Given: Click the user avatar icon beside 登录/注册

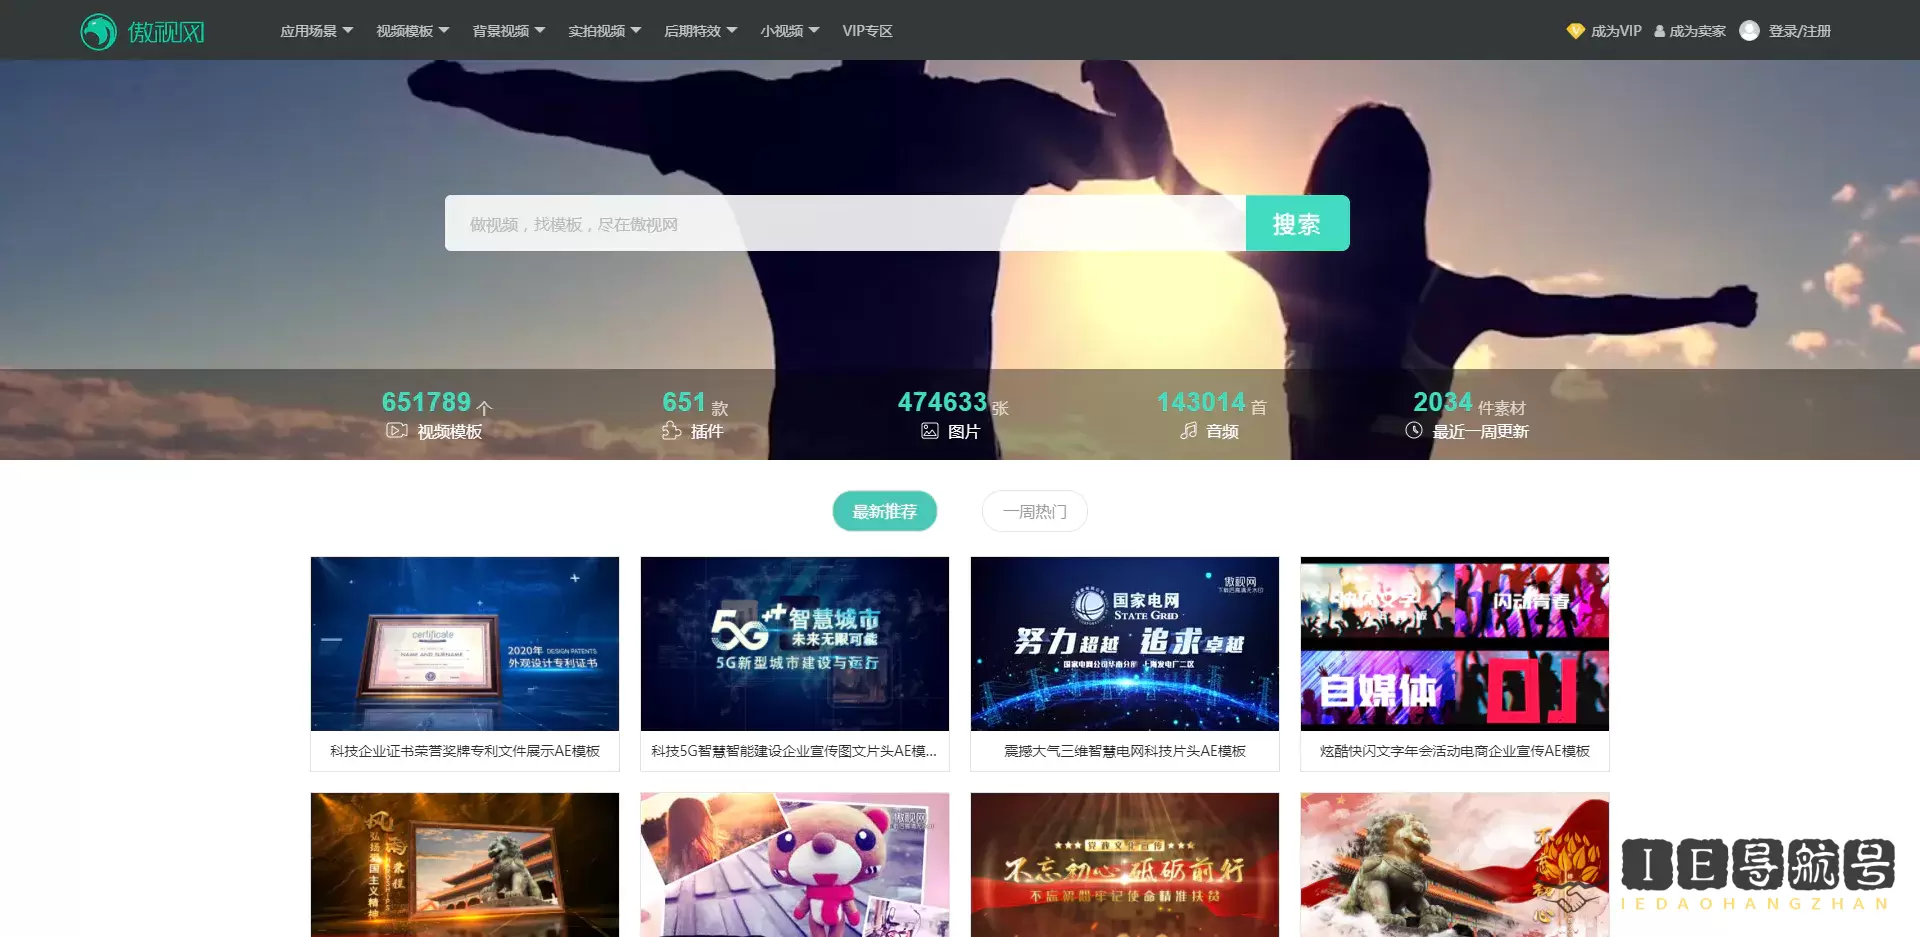Looking at the screenshot, I should coord(1749,31).
